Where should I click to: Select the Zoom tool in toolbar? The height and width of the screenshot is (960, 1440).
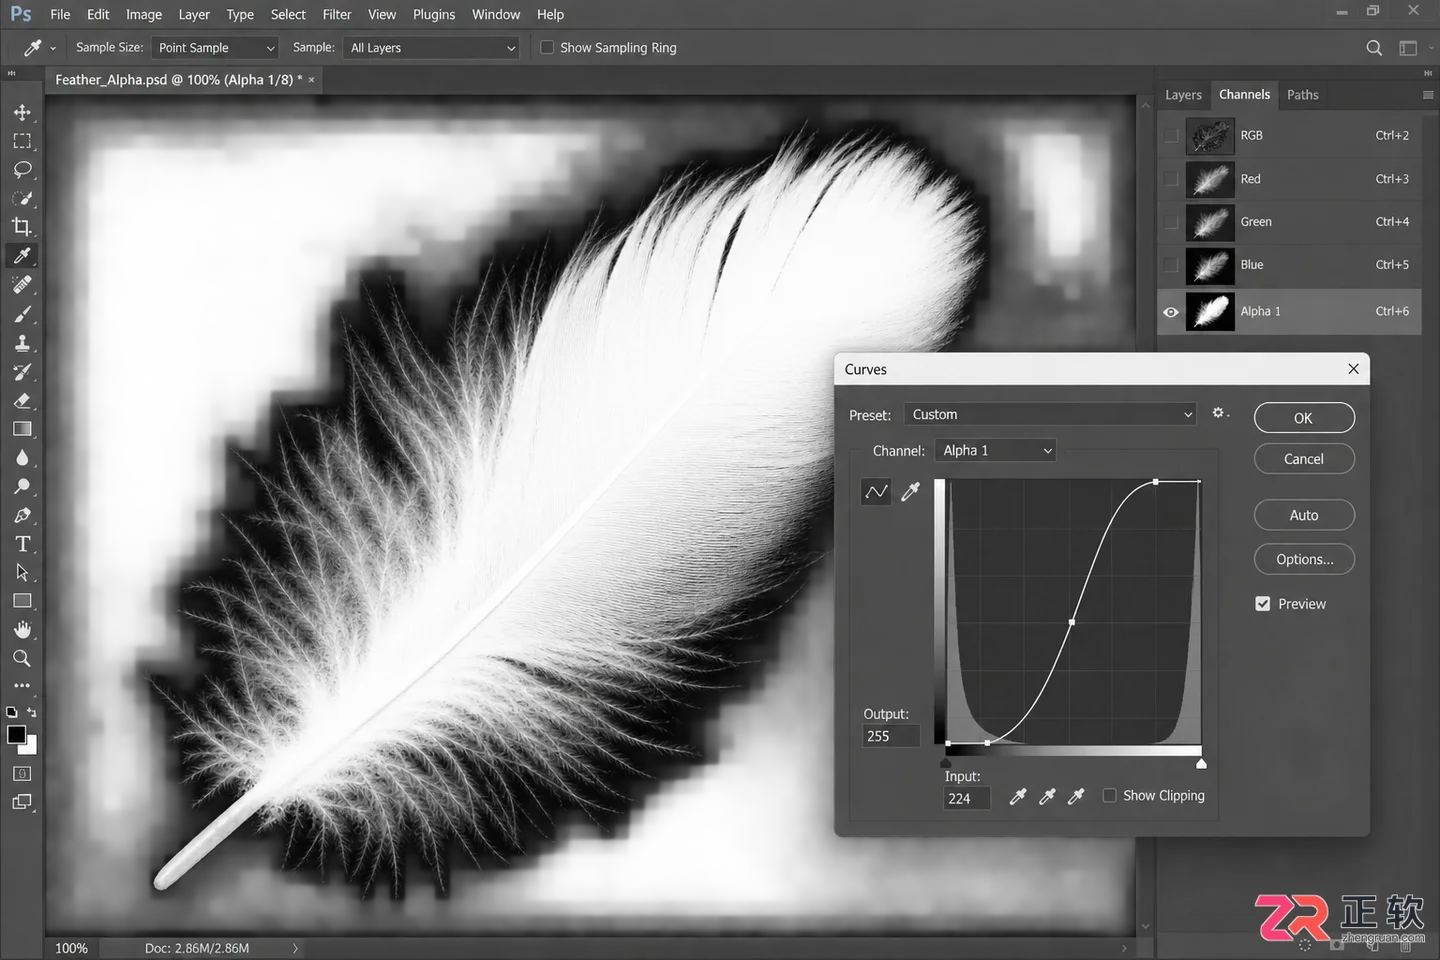click(x=22, y=658)
